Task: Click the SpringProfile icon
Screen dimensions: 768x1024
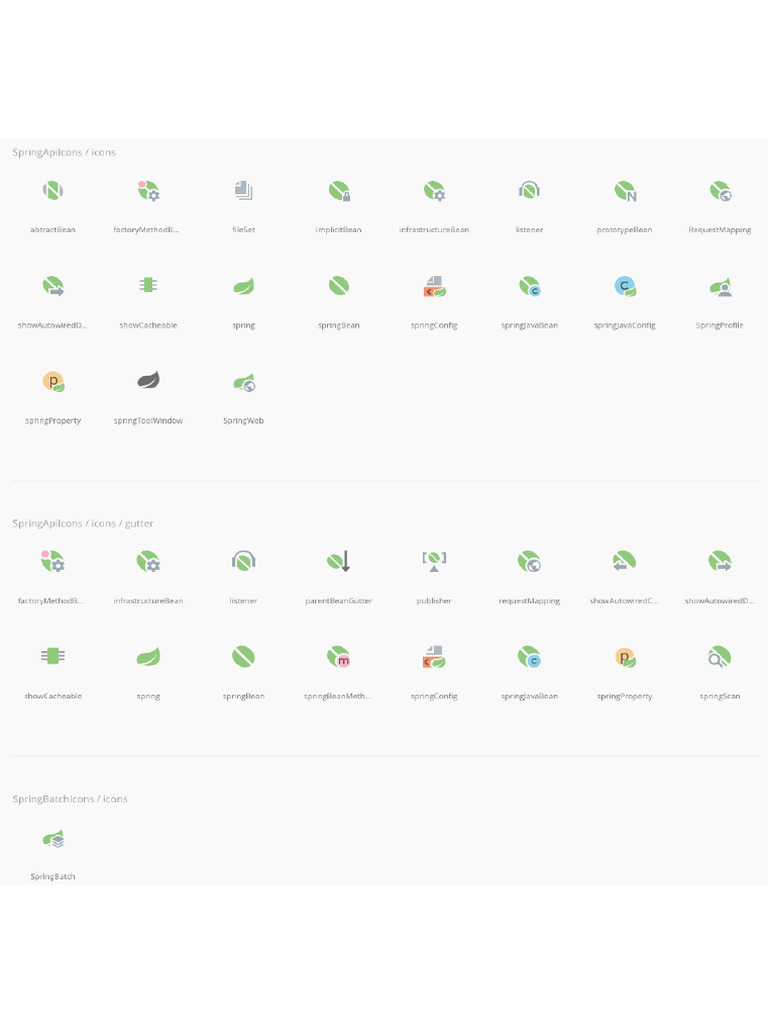Action: [720, 287]
